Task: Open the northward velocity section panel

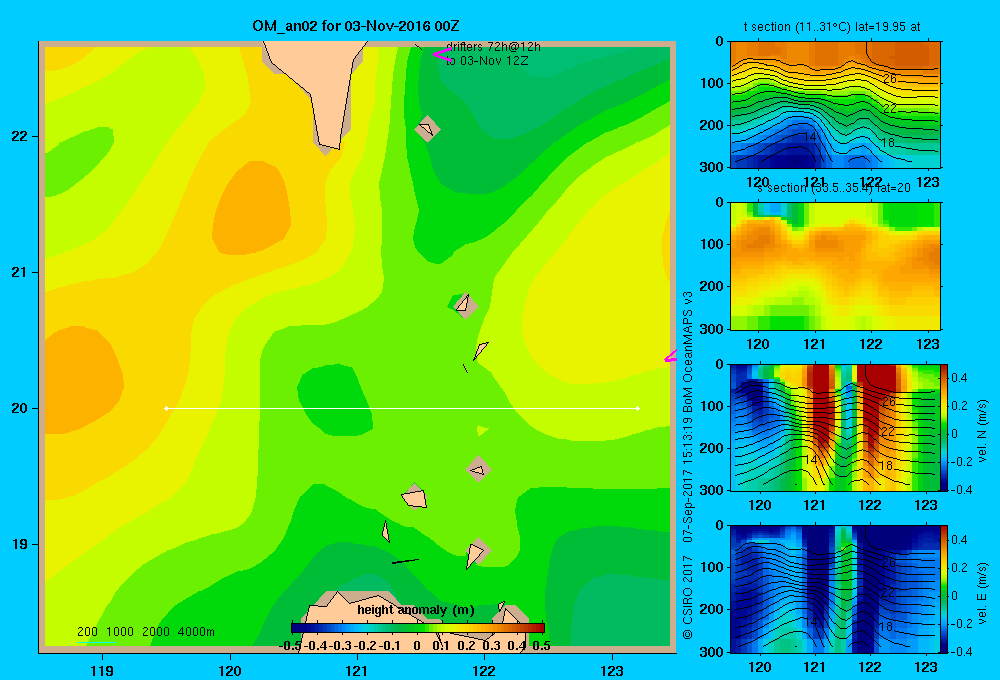Action: tap(835, 427)
